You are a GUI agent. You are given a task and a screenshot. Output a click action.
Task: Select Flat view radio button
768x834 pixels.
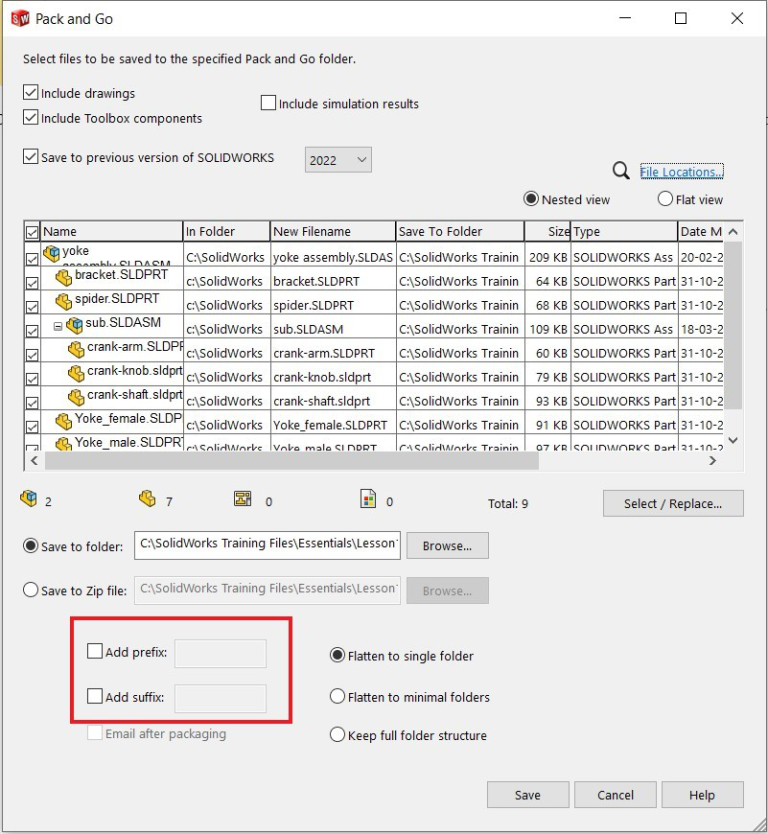(x=665, y=199)
